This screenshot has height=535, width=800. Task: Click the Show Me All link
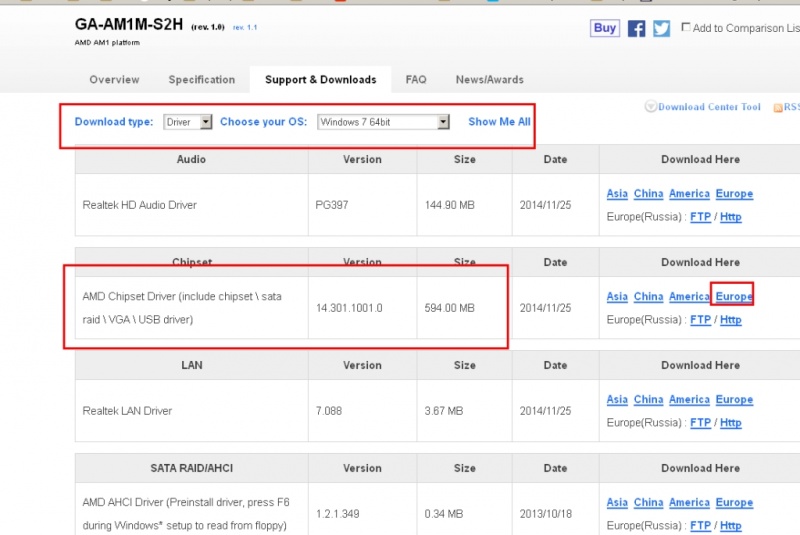499,122
